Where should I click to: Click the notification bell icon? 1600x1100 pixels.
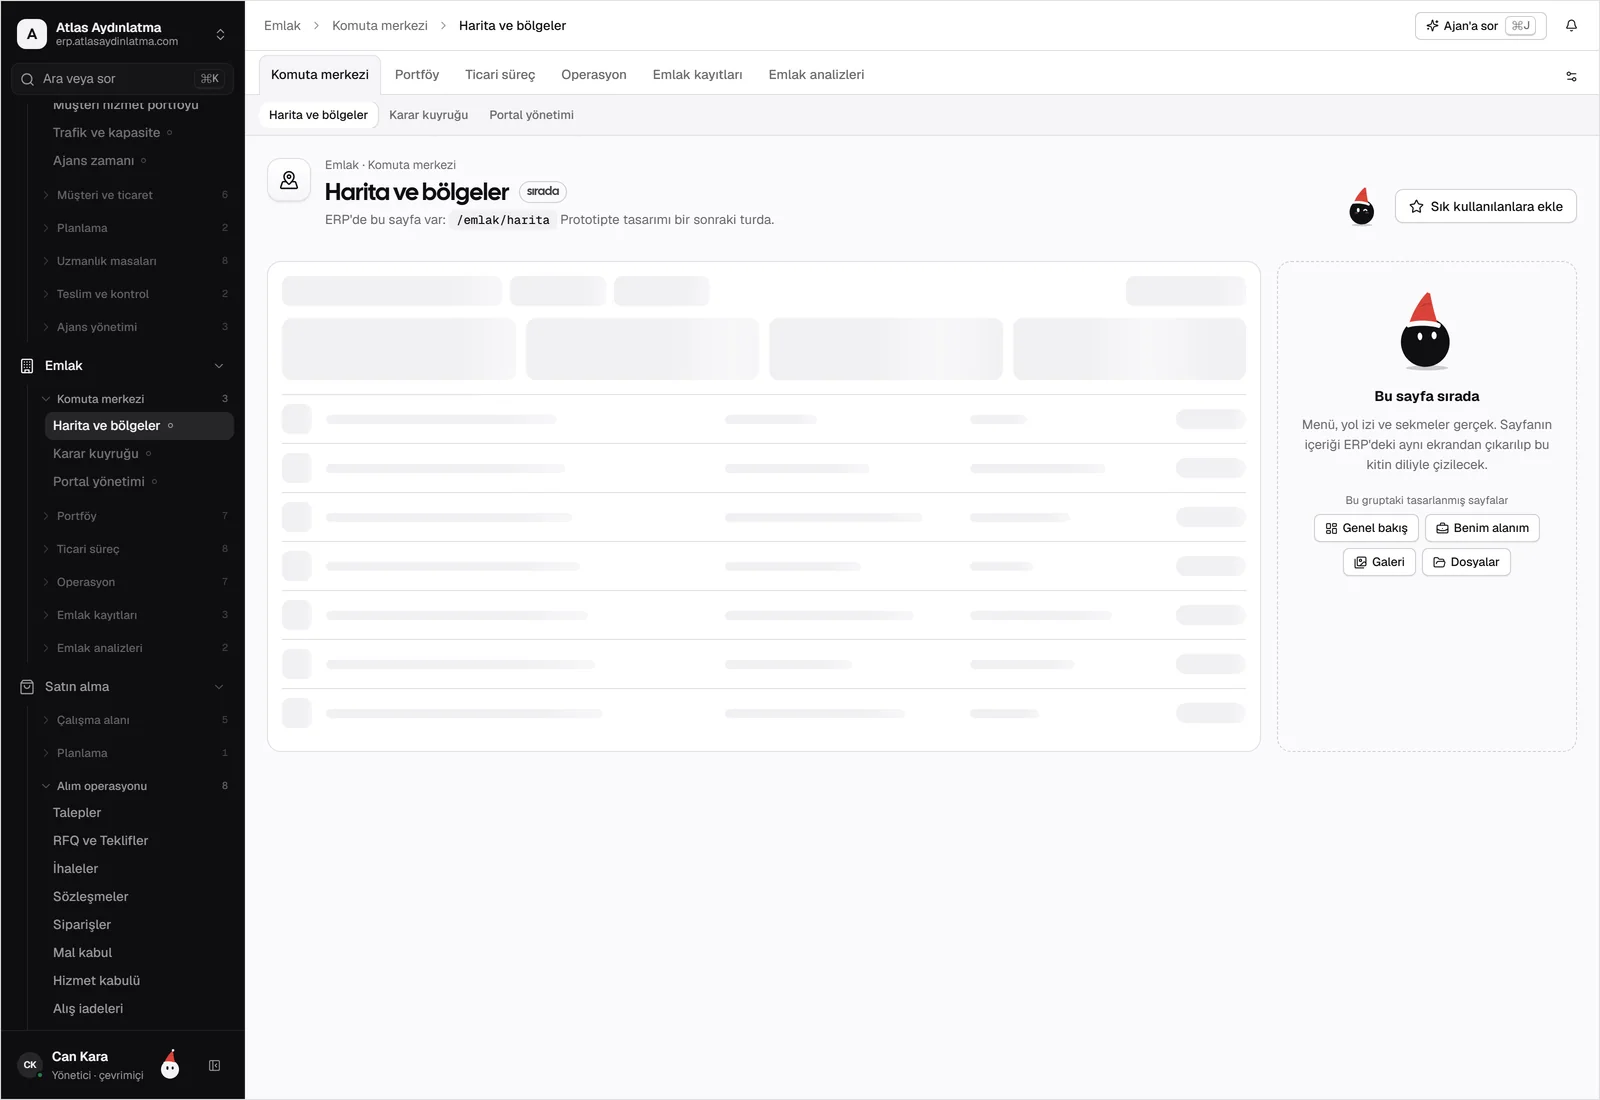pos(1571,26)
